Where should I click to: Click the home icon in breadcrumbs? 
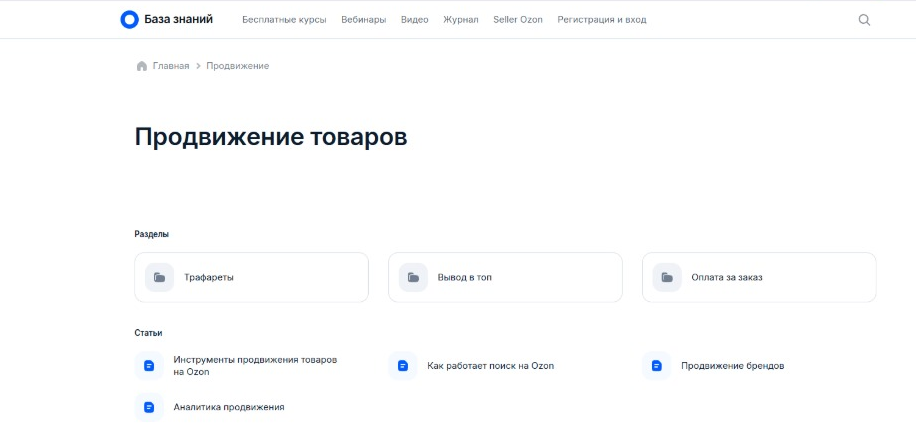pos(141,66)
